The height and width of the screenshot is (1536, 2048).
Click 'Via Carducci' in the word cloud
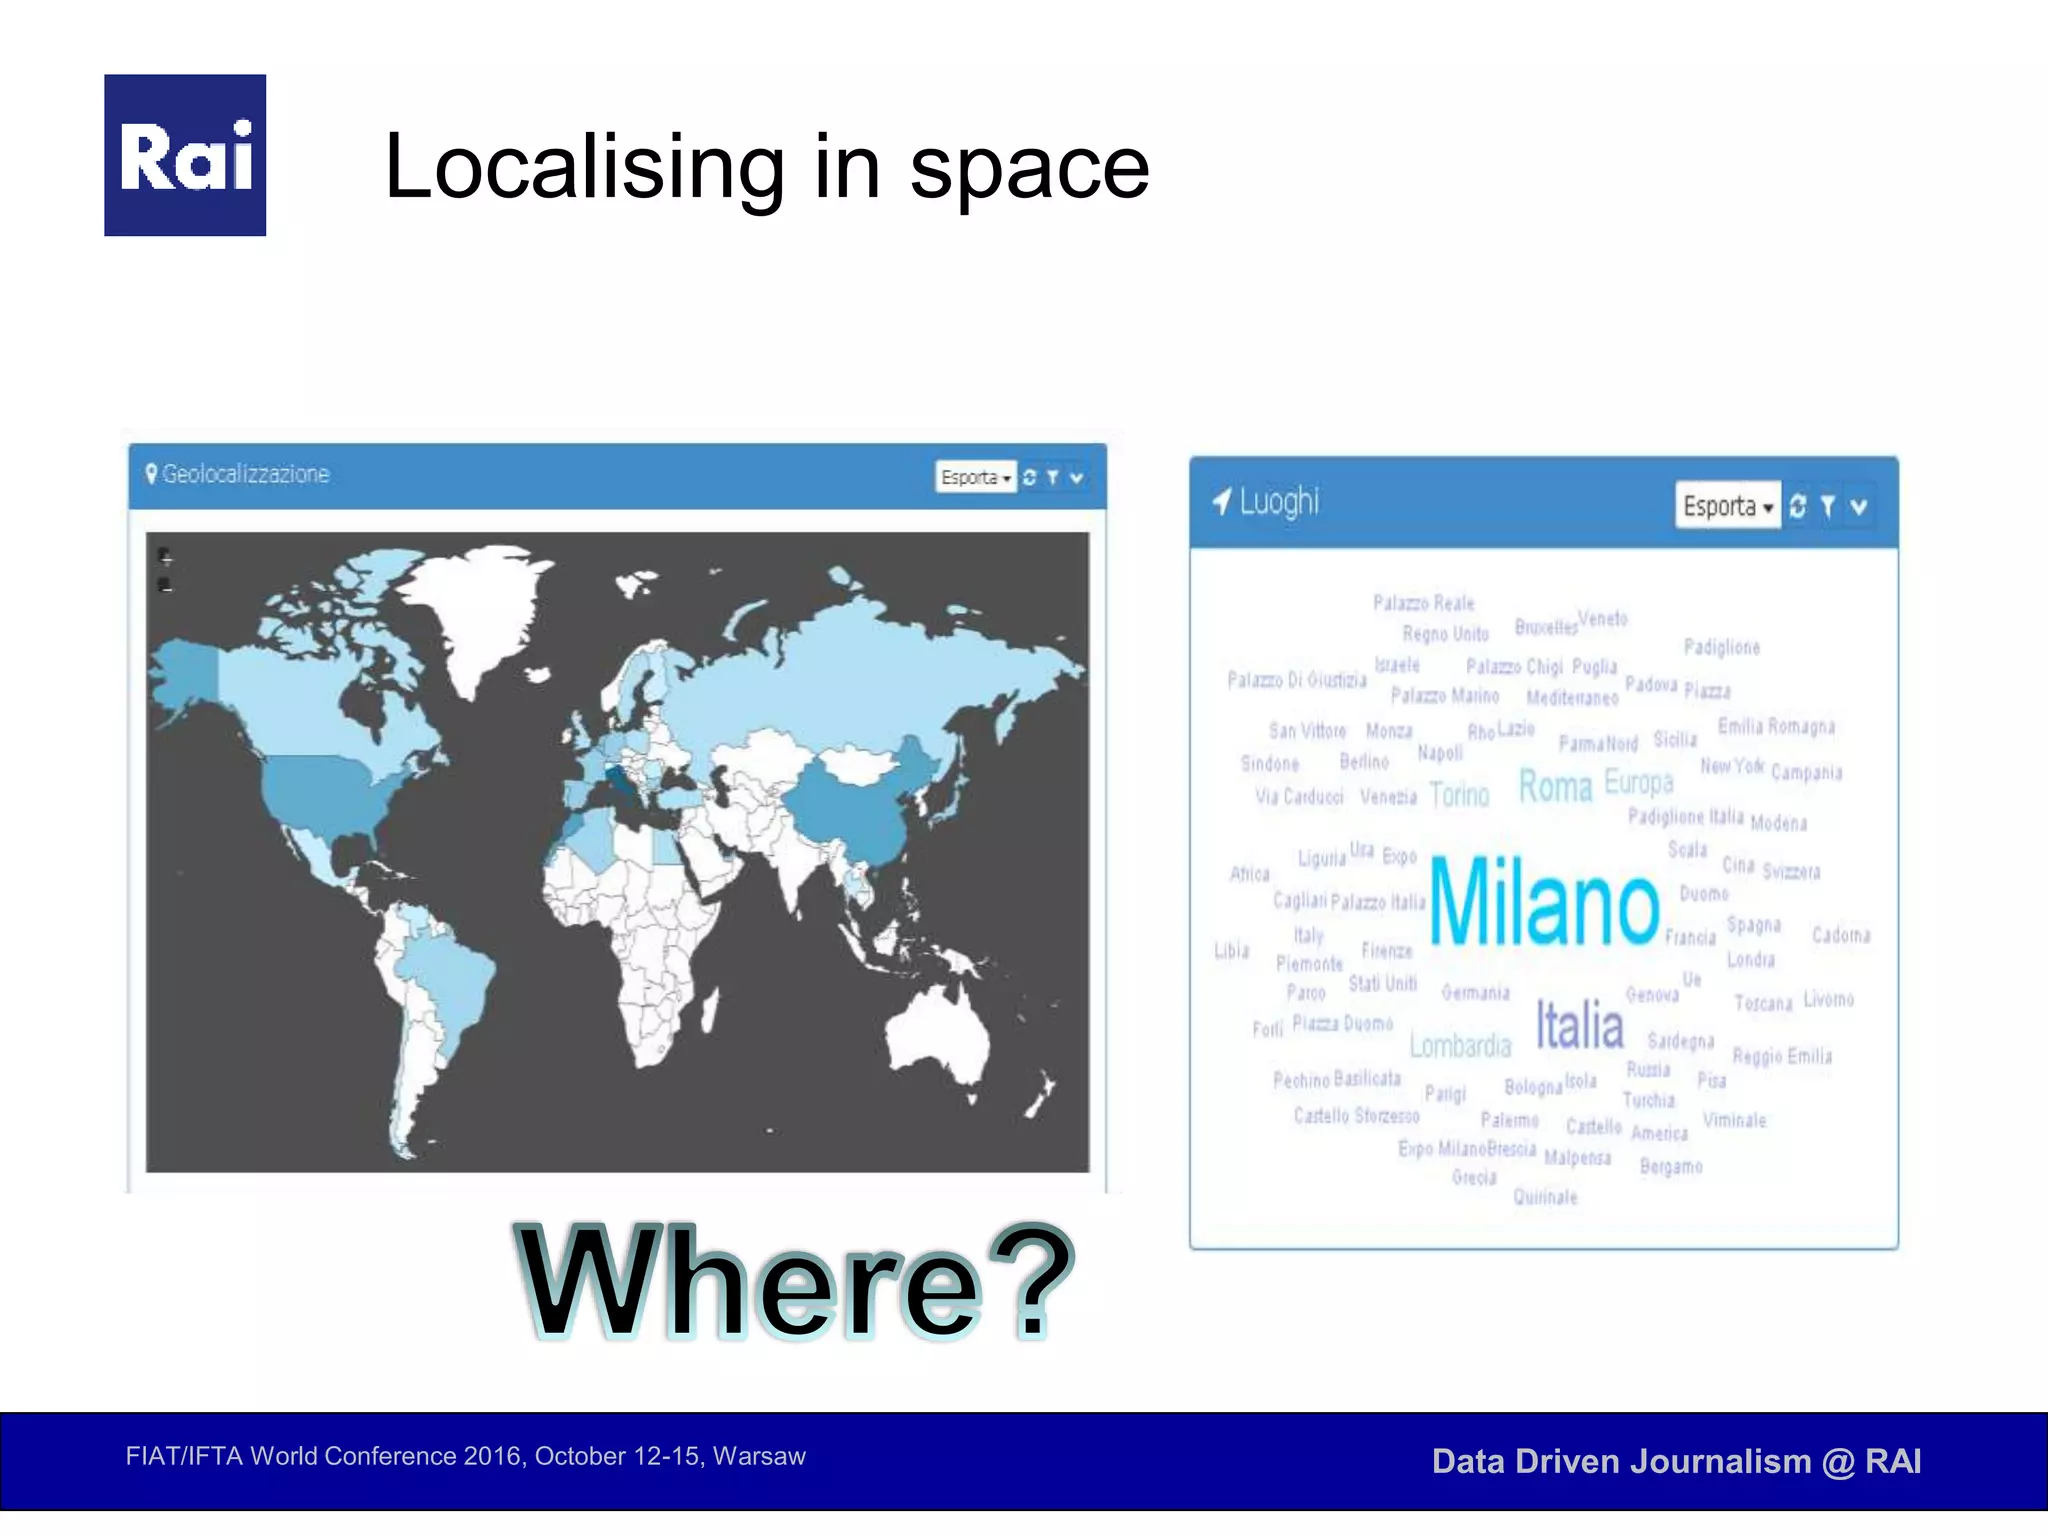(x=1300, y=797)
